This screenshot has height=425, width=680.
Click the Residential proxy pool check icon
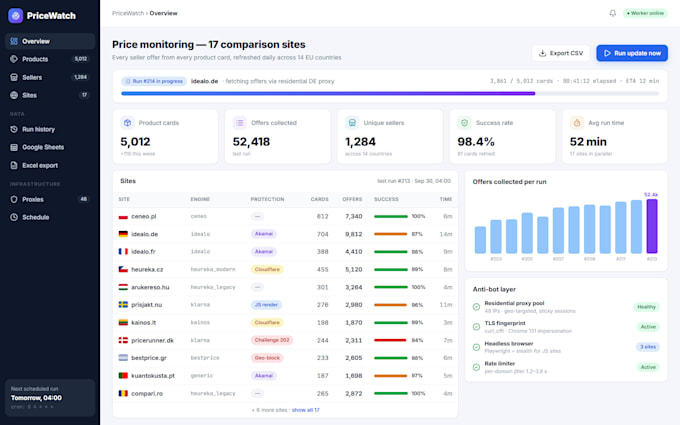tap(476, 307)
